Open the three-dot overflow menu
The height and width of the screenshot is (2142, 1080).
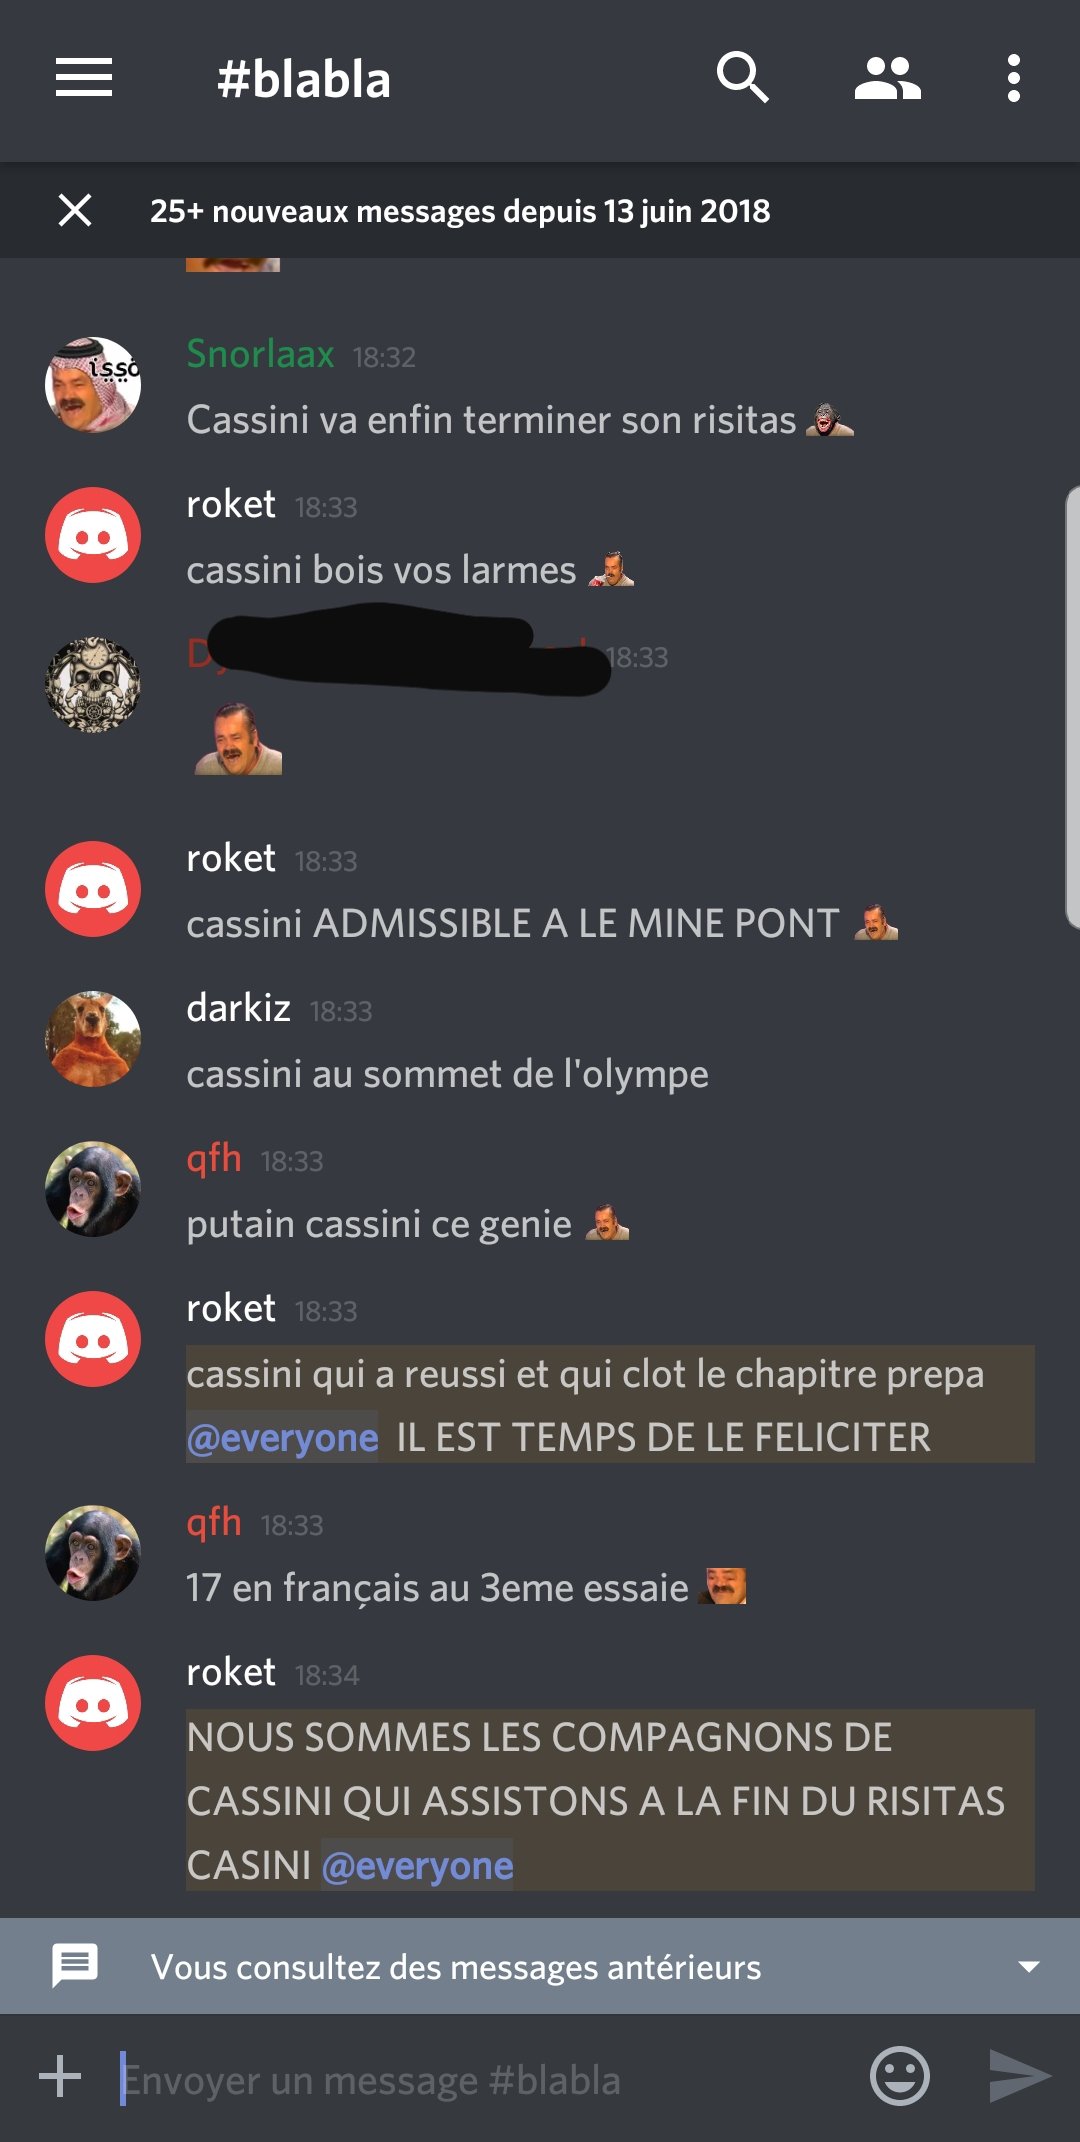pyautogui.click(x=1014, y=78)
